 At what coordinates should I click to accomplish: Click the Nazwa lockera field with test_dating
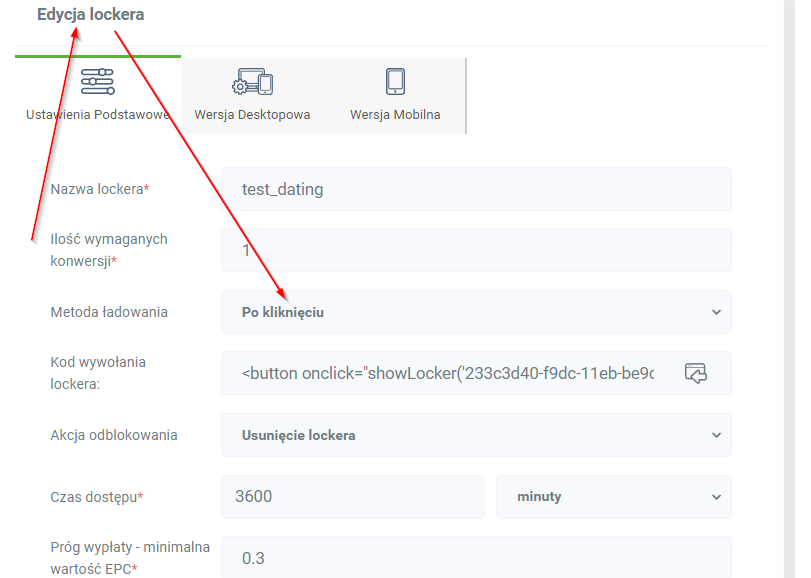(x=476, y=189)
